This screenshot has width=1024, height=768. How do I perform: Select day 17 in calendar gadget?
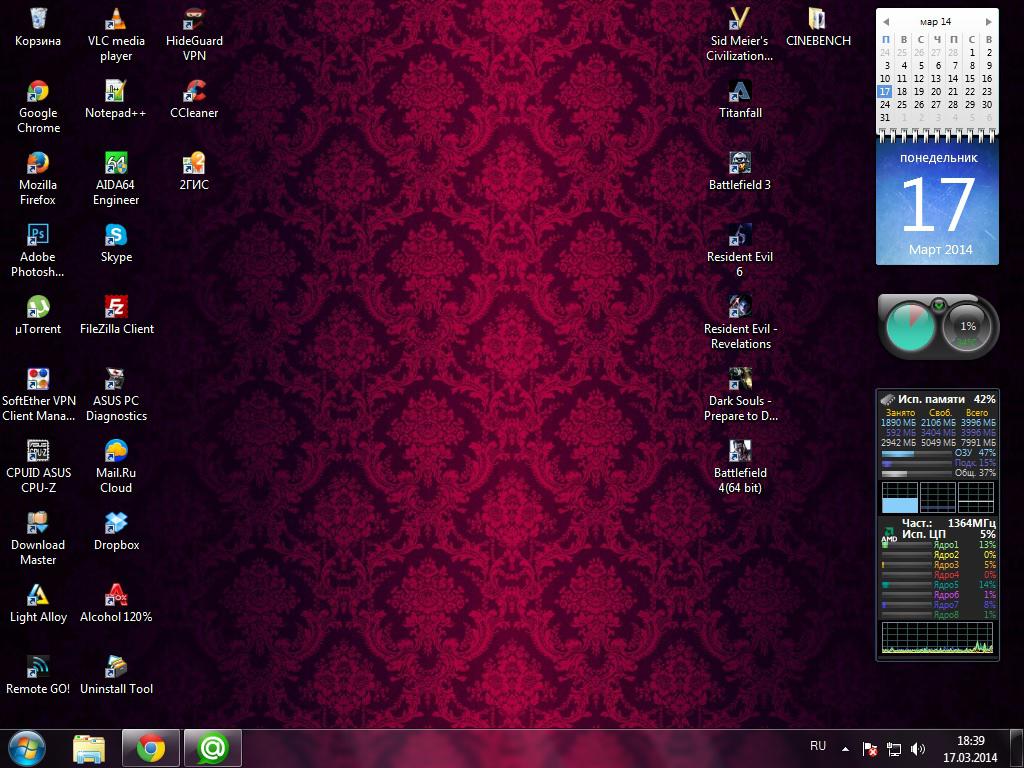point(885,91)
